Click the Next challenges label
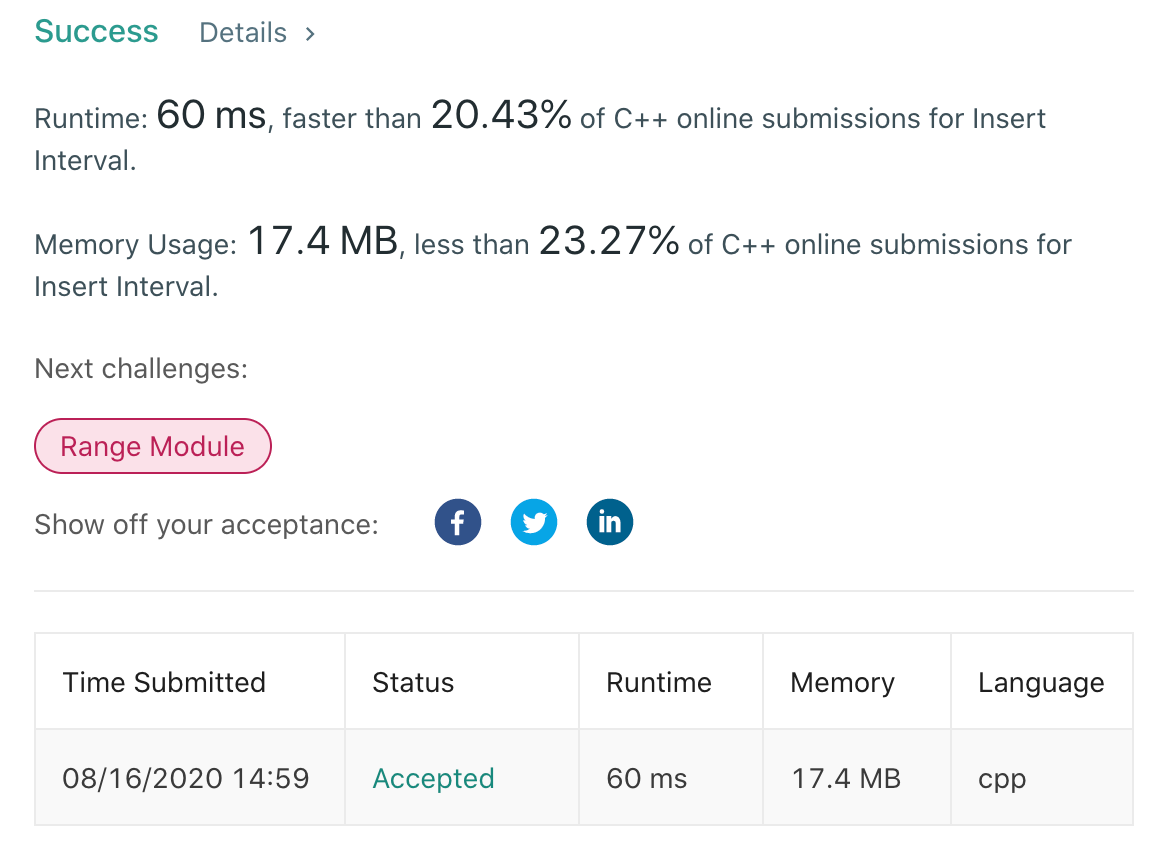The image size is (1168, 856). click(x=141, y=368)
